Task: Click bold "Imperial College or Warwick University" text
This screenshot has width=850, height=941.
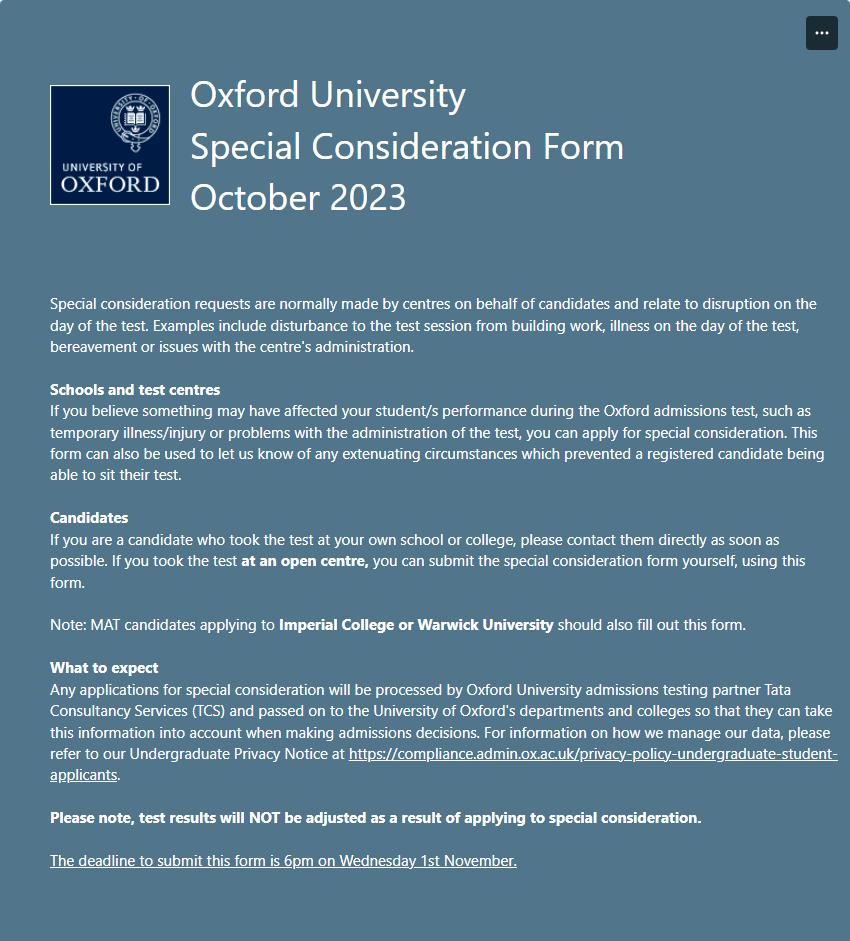Action: click(416, 625)
